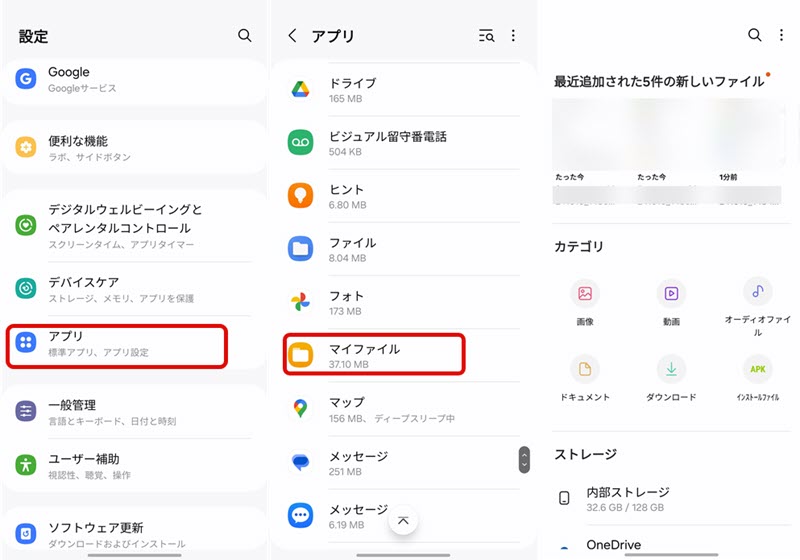Select the Google マップ app icon
Screen dimensions: 800x560
[301, 409]
